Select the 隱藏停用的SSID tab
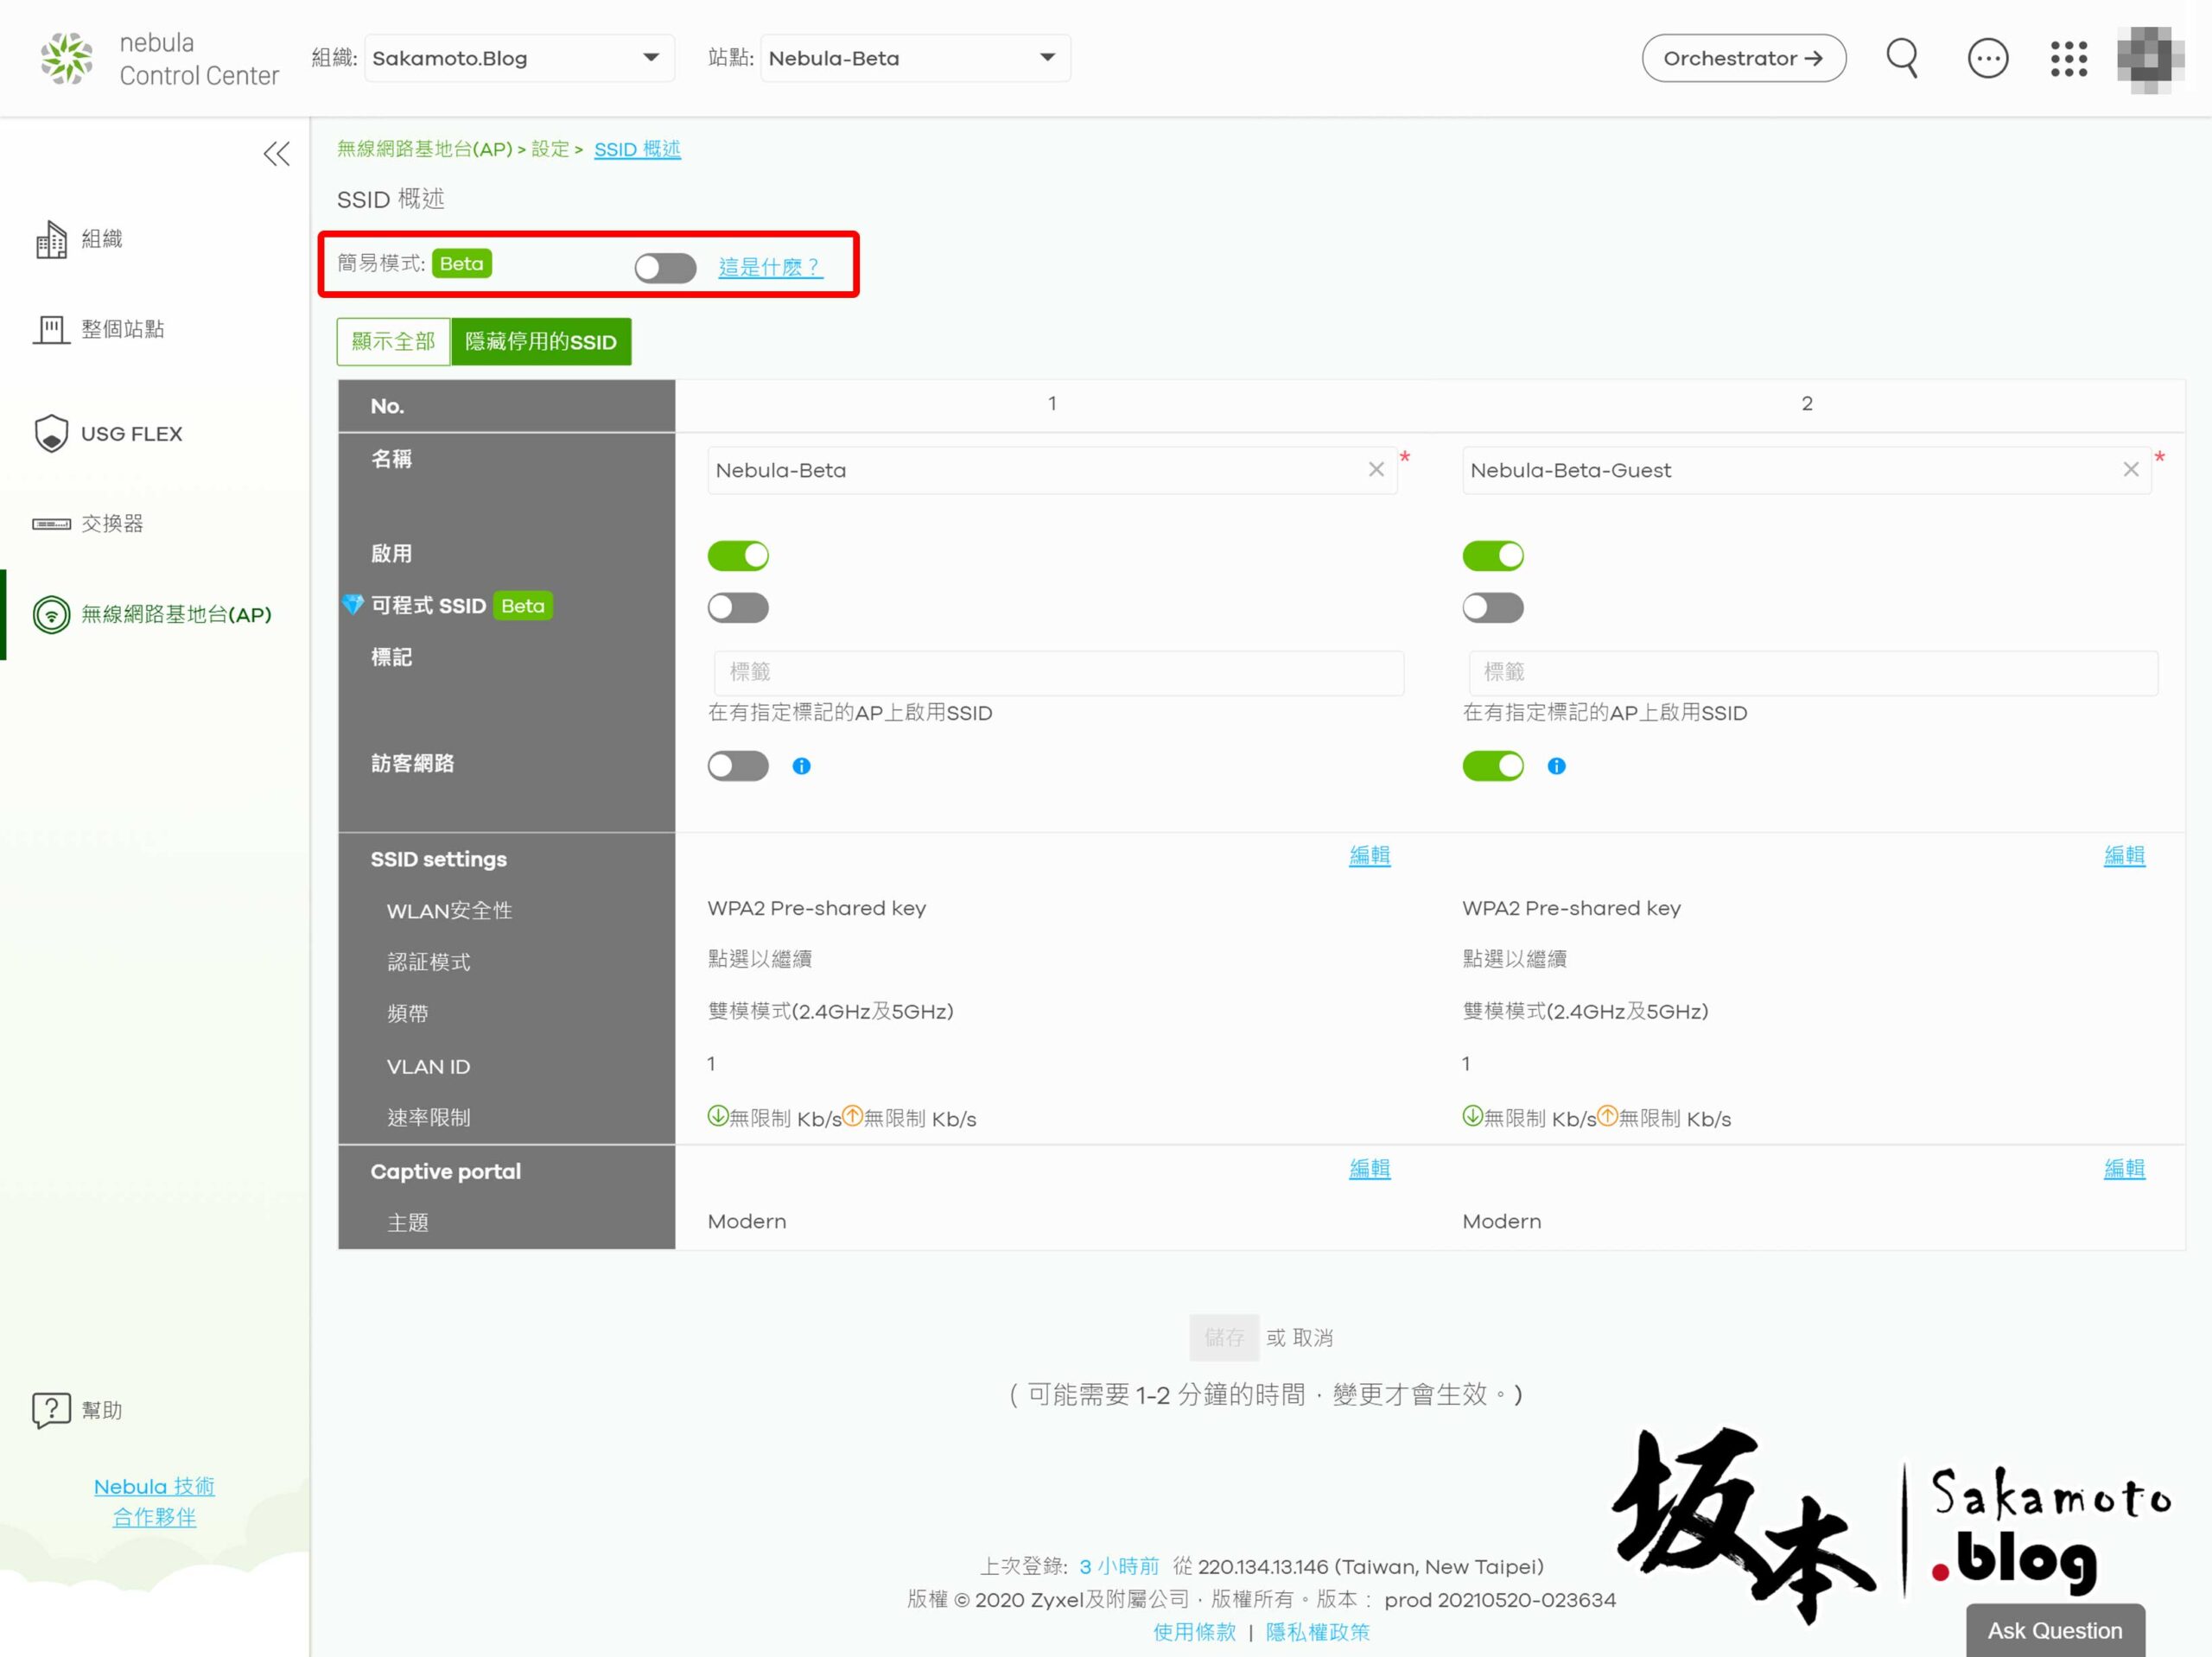The image size is (2212, 1657). click(x=541, y=341)
